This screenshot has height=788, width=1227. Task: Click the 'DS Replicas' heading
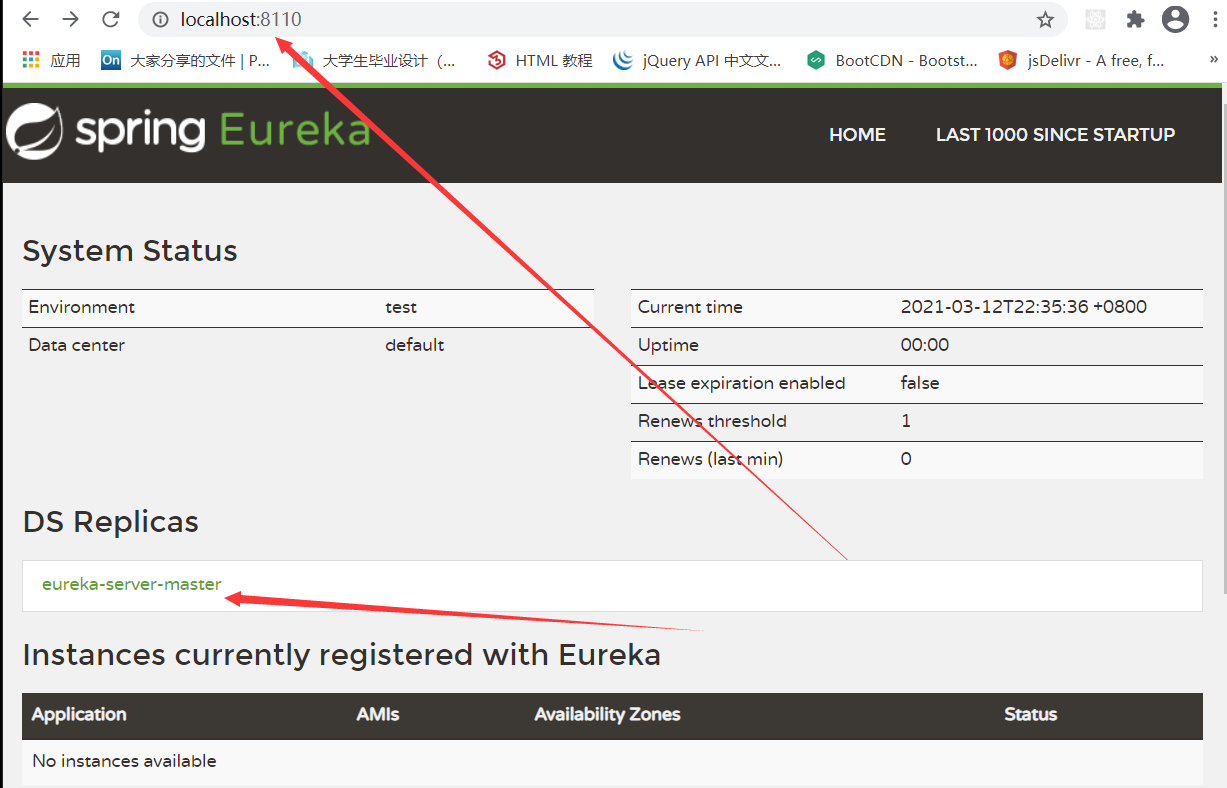click(110, 521)
